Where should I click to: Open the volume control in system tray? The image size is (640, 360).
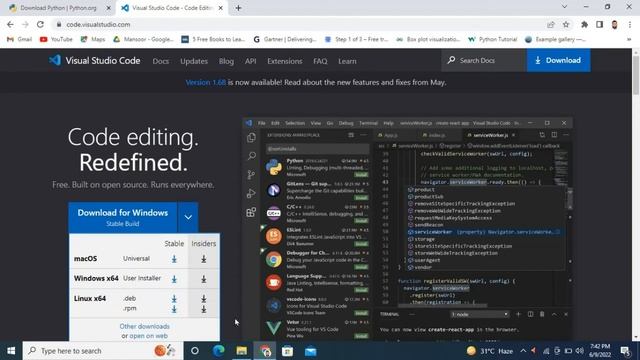pyautogui.click(x=579, y=351)
